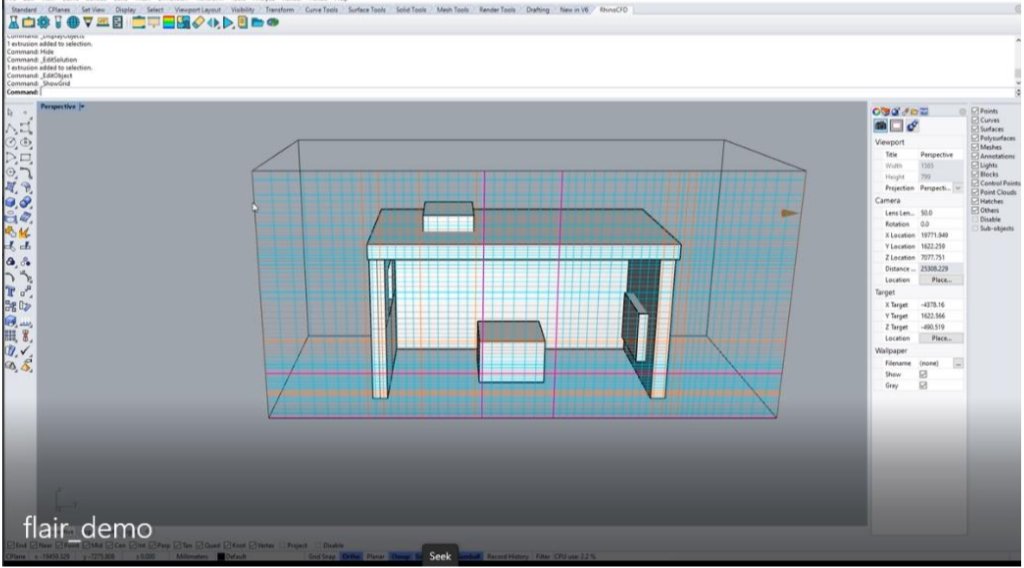Click the Lens Length value field
The height and width of the screenshot is (568, 1024).
(940, 213)
